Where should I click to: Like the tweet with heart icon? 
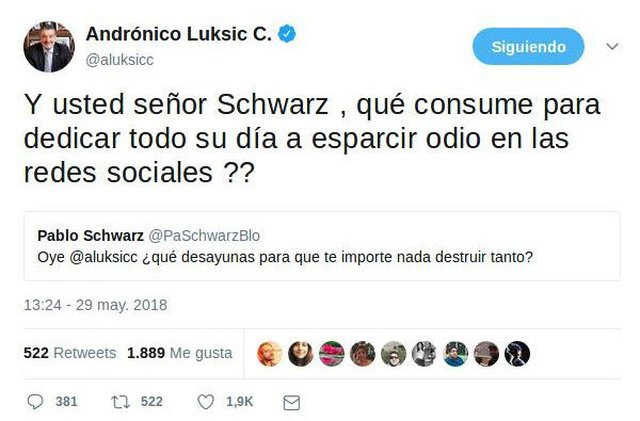pos(206,402)
